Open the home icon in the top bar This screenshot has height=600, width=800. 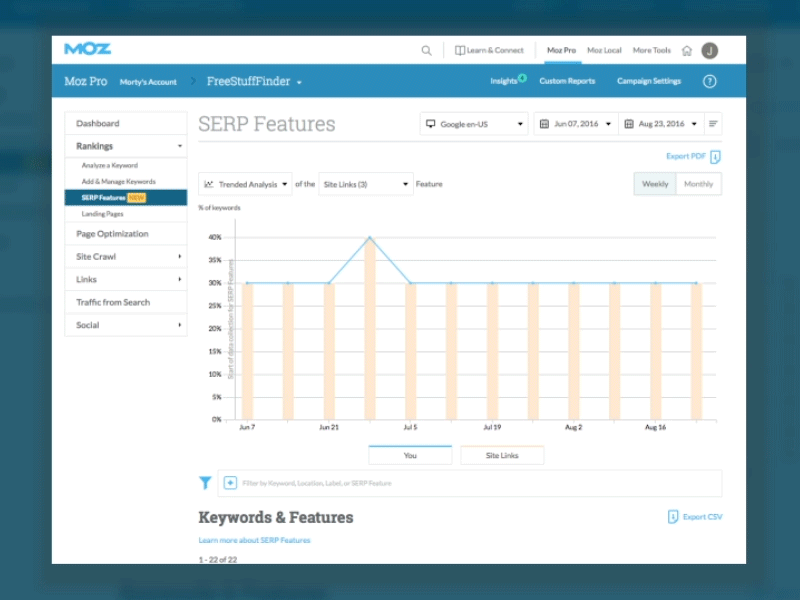click(x=688, y=49)
